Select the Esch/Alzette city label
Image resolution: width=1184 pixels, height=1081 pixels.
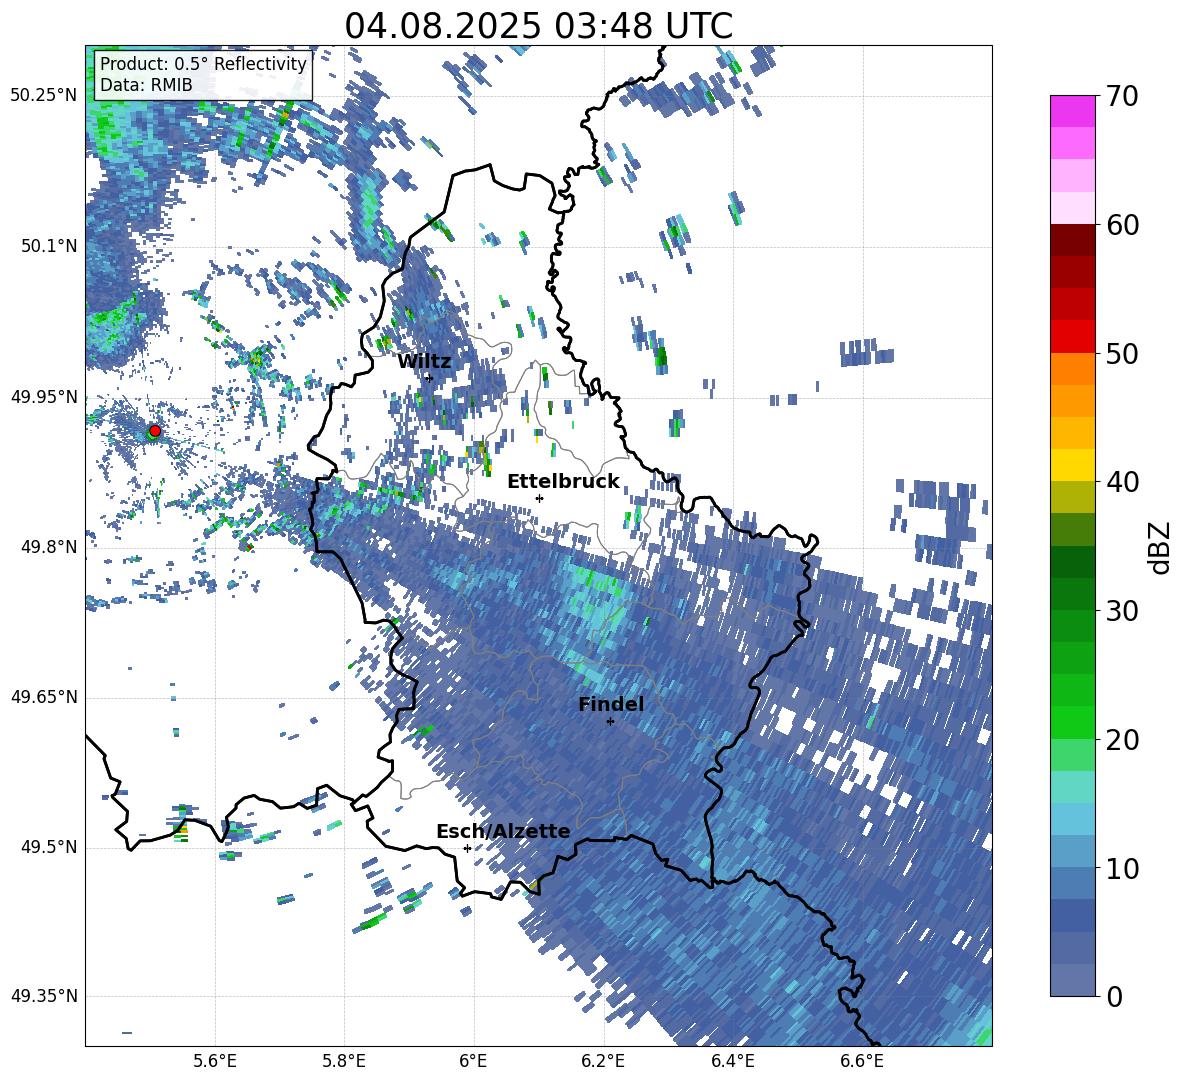pos(503,831)
